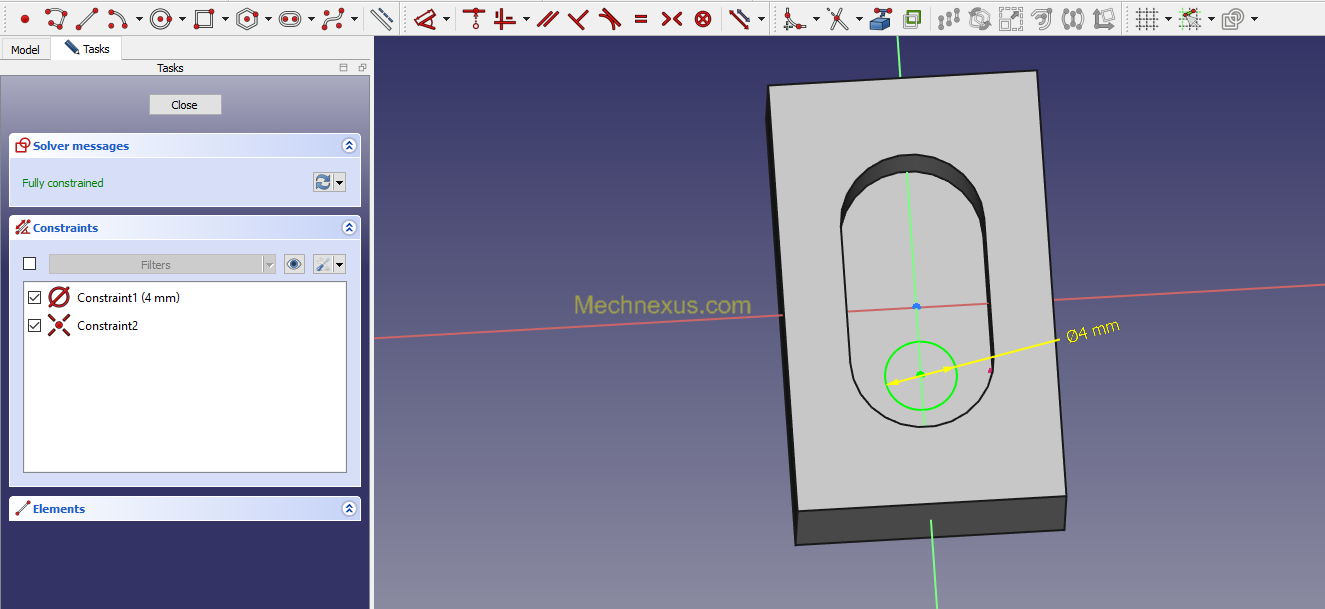Image resolution: width=1325 pixels, height=609 pixels.
Task: Toggle listed constraints visibility eye button
Action: 294,264
